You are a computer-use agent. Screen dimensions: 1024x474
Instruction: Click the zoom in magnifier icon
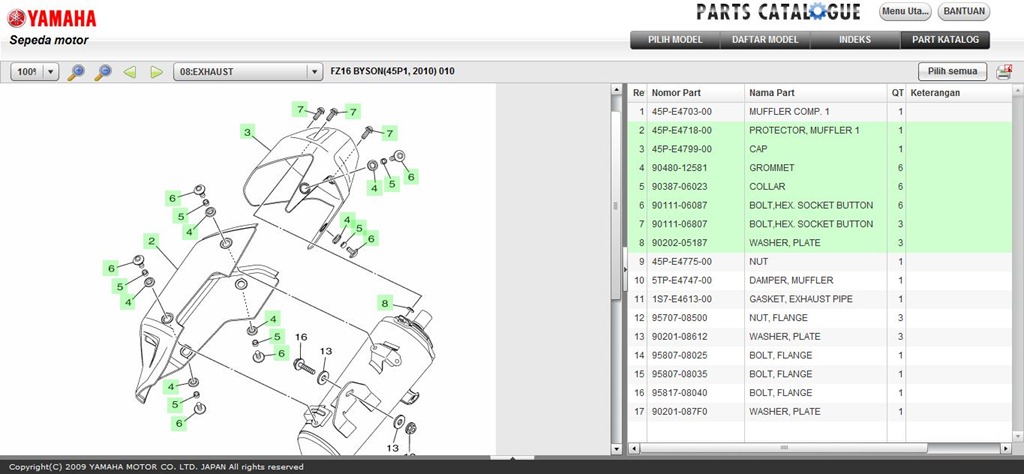pos(76,72)
